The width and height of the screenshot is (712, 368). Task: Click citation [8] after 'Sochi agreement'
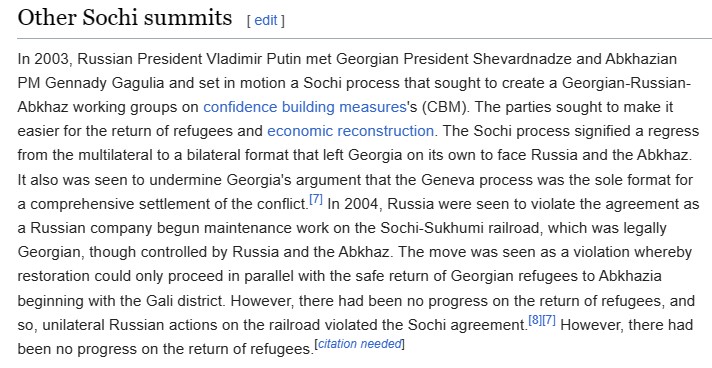pos(535,320)
